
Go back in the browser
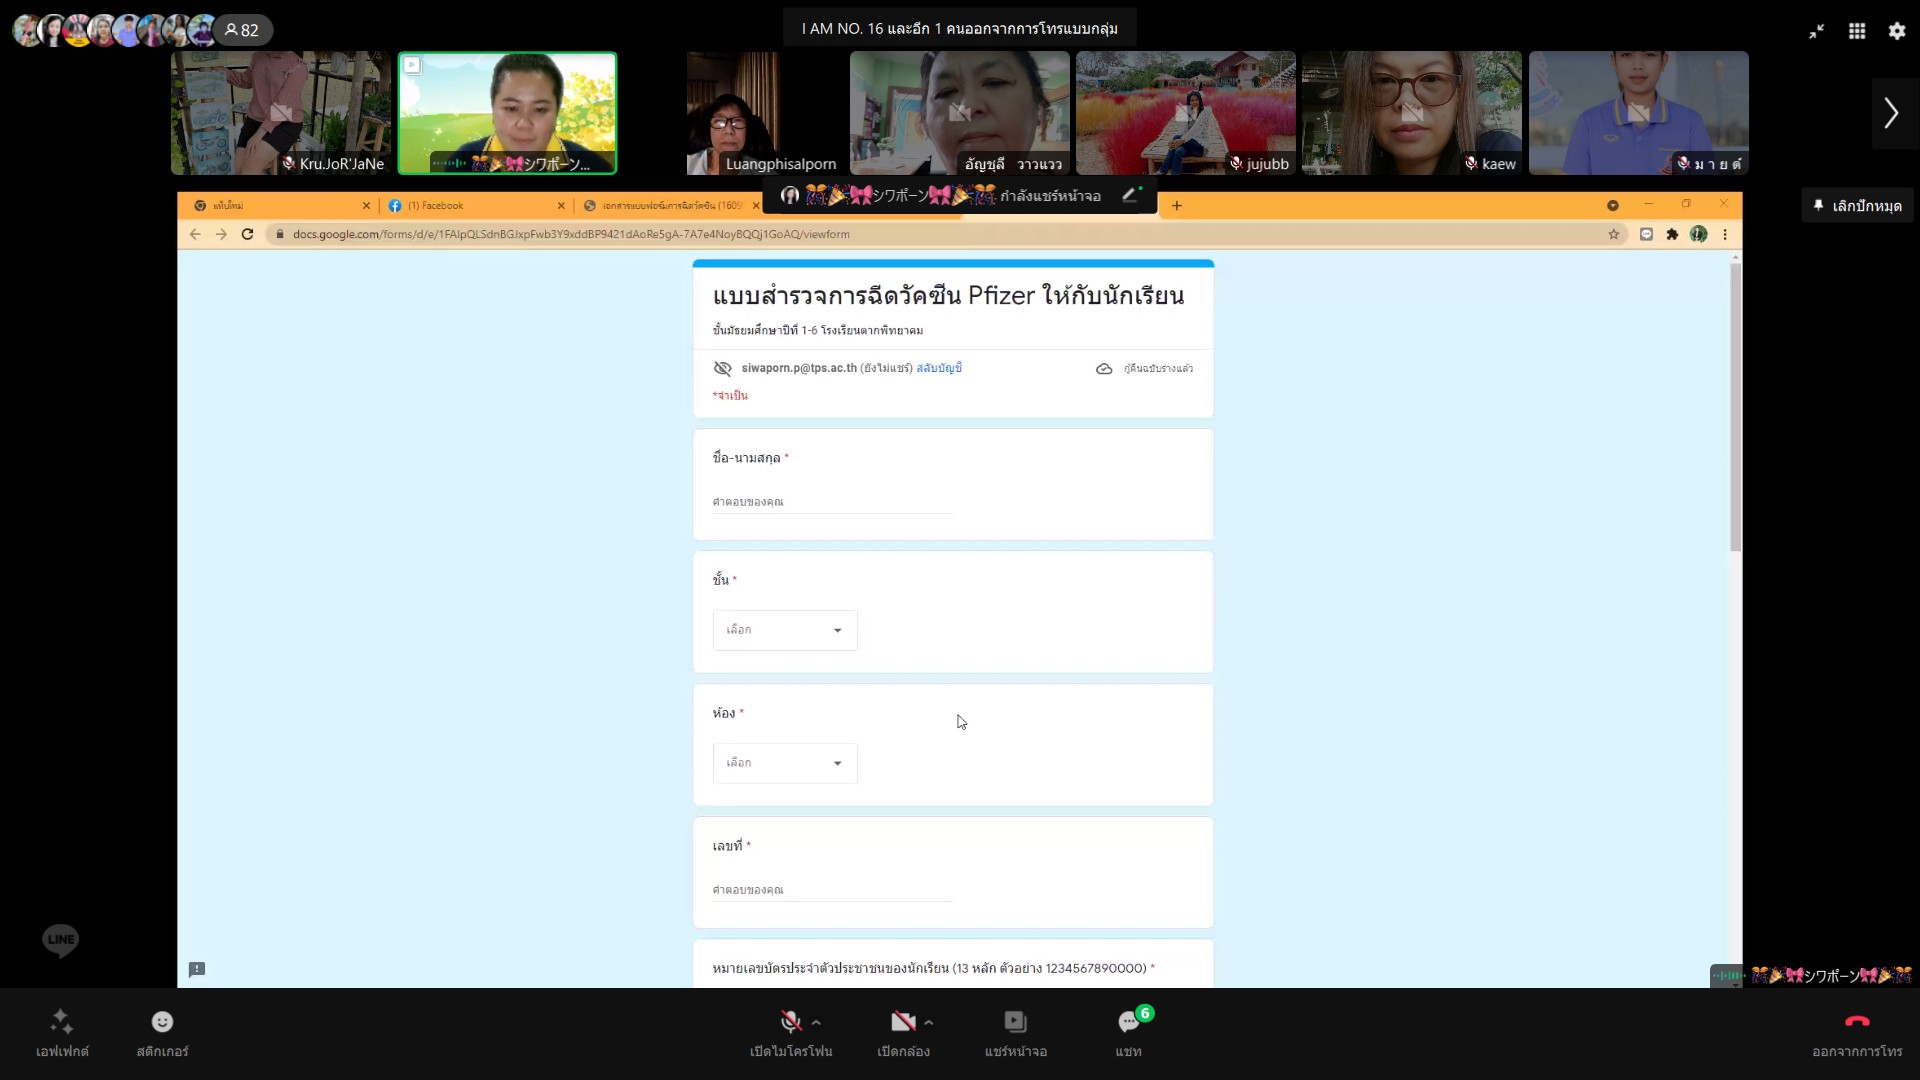pos(195,234)
